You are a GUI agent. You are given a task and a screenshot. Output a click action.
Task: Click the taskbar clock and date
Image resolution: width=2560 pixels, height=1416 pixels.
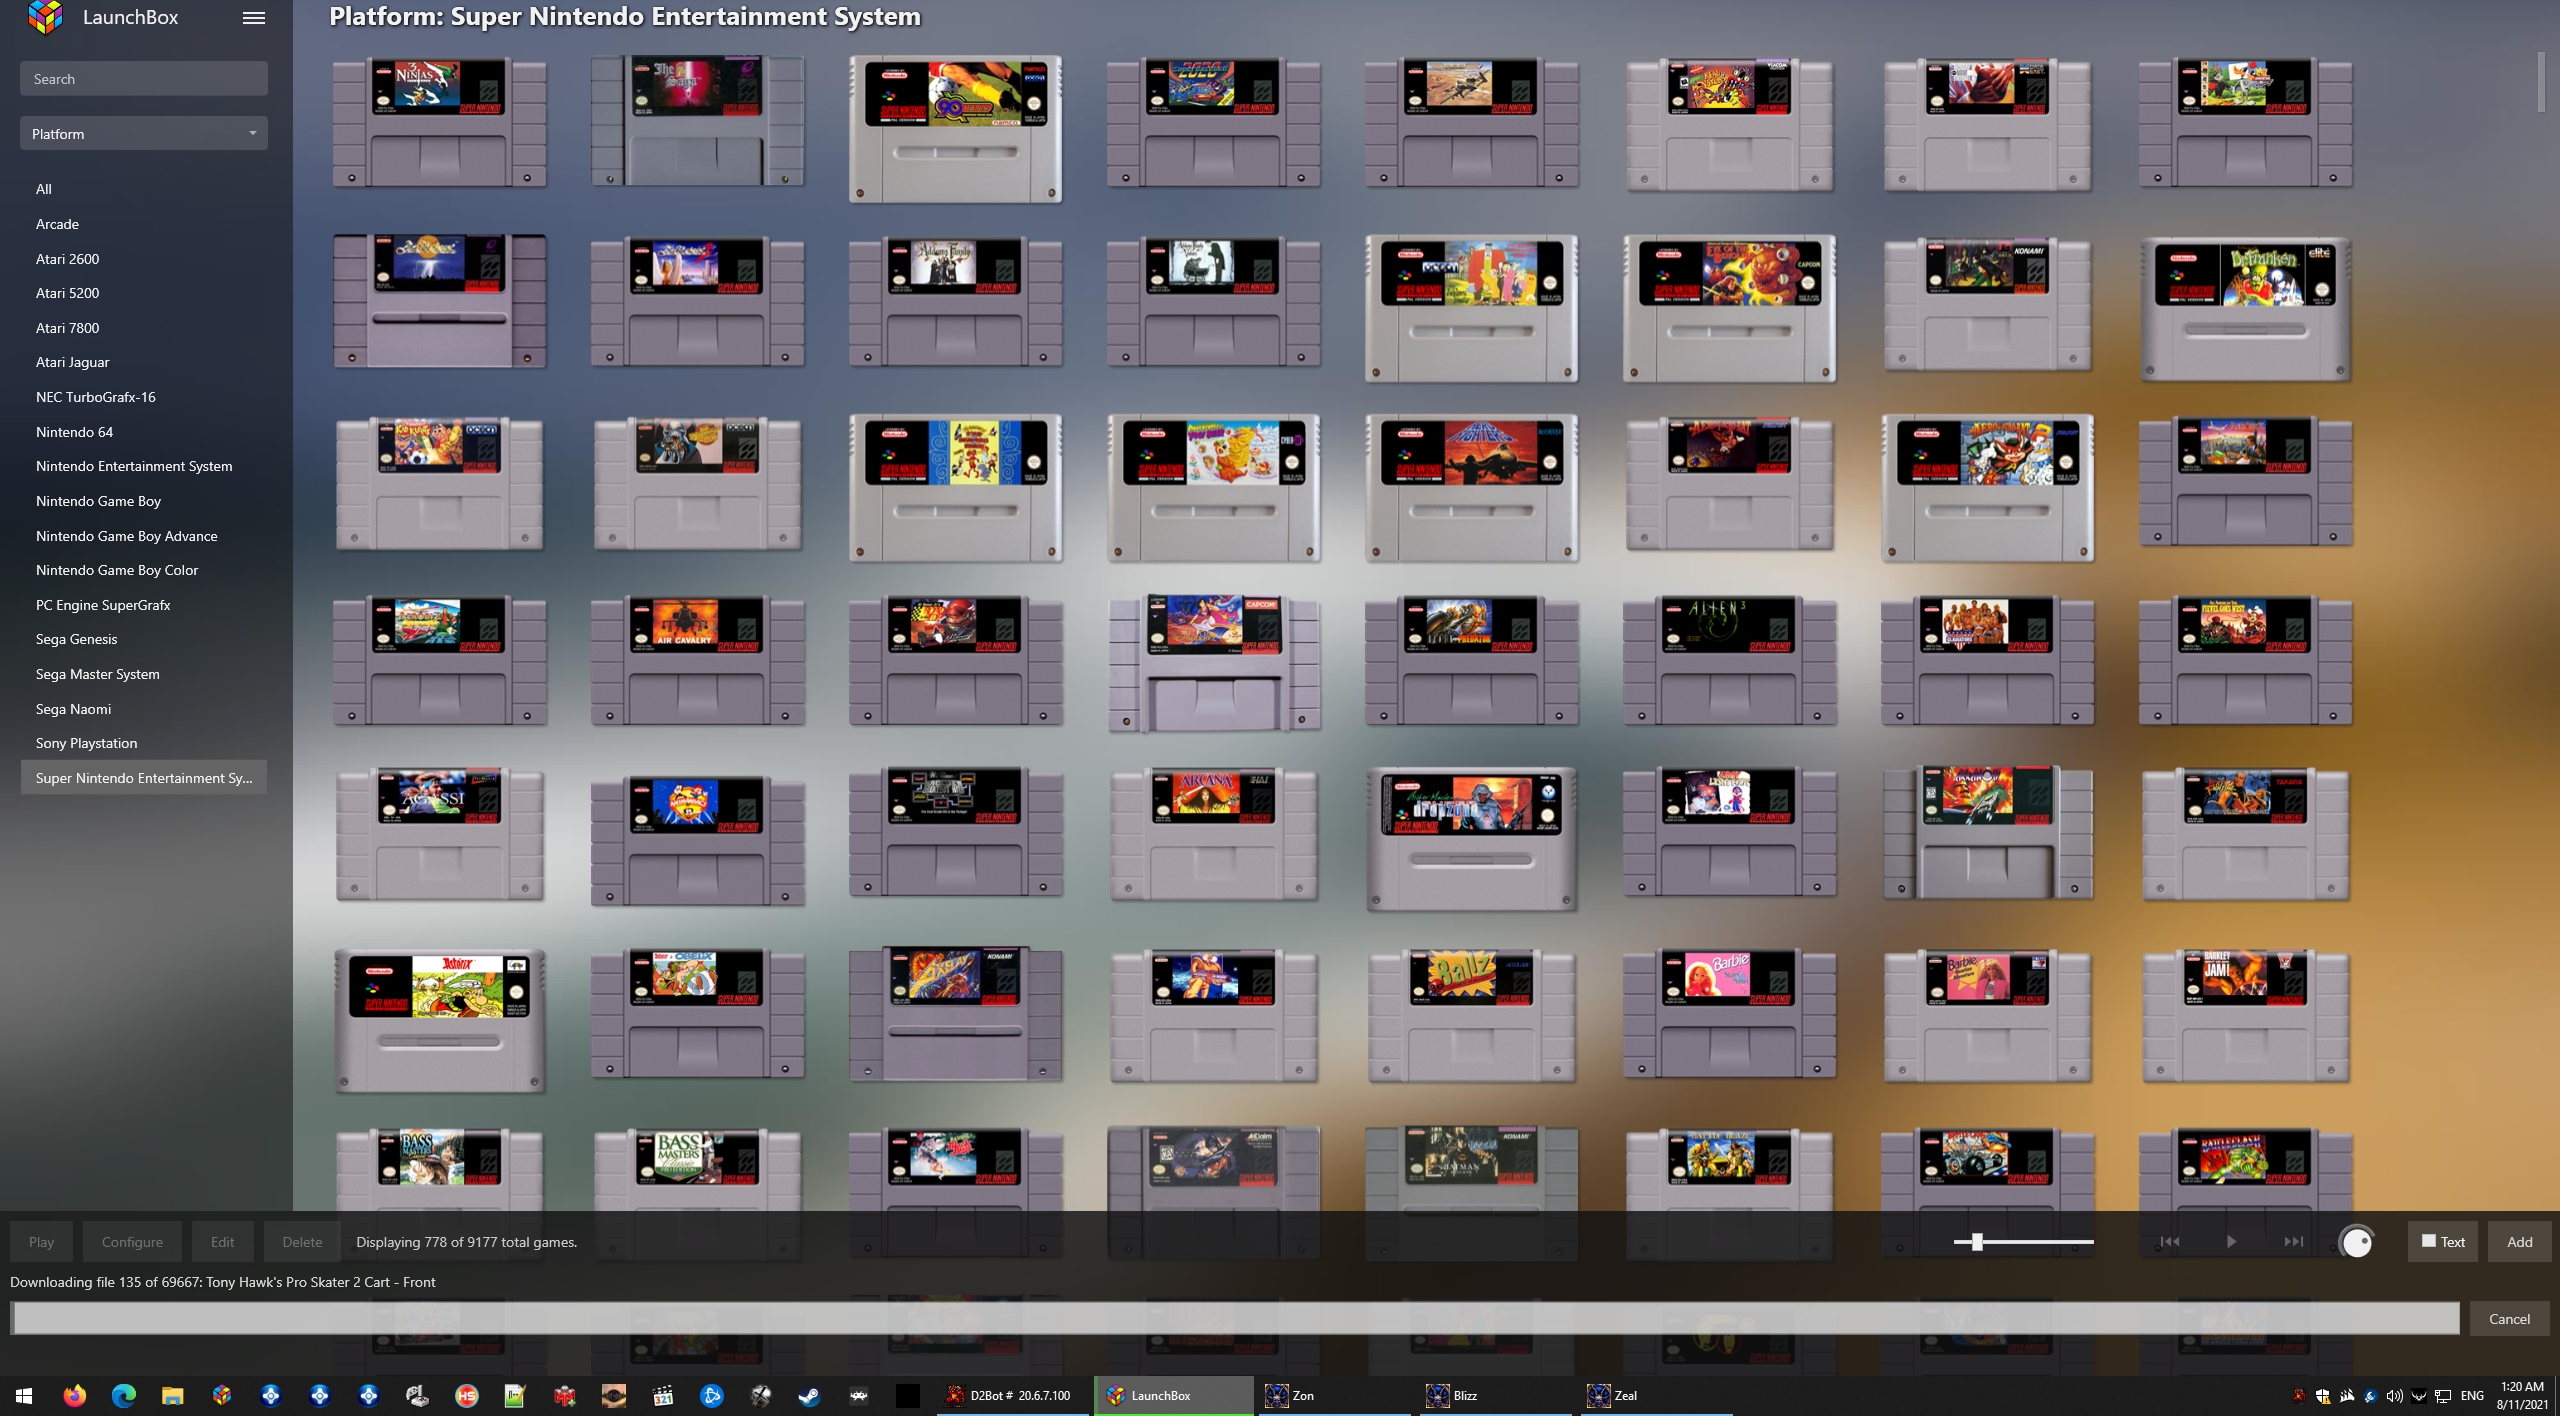pyautogui.click(x=2522, y=1395)
